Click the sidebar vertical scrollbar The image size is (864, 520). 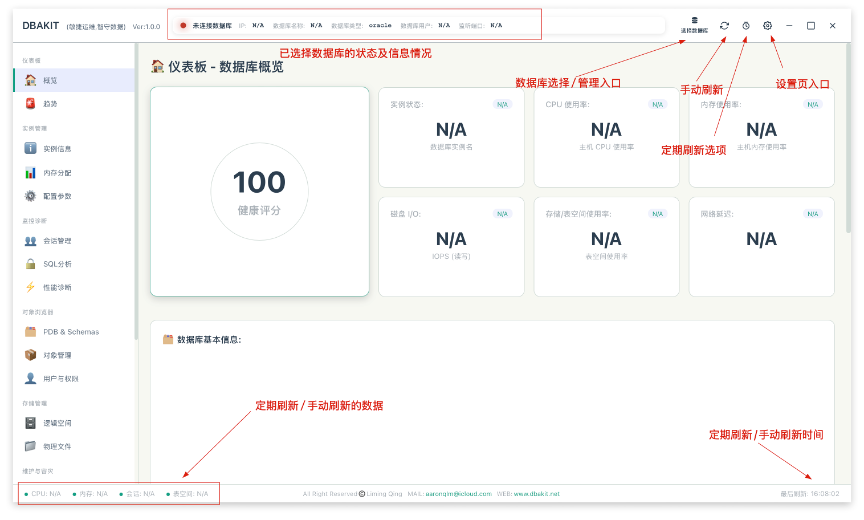point(136,192)
